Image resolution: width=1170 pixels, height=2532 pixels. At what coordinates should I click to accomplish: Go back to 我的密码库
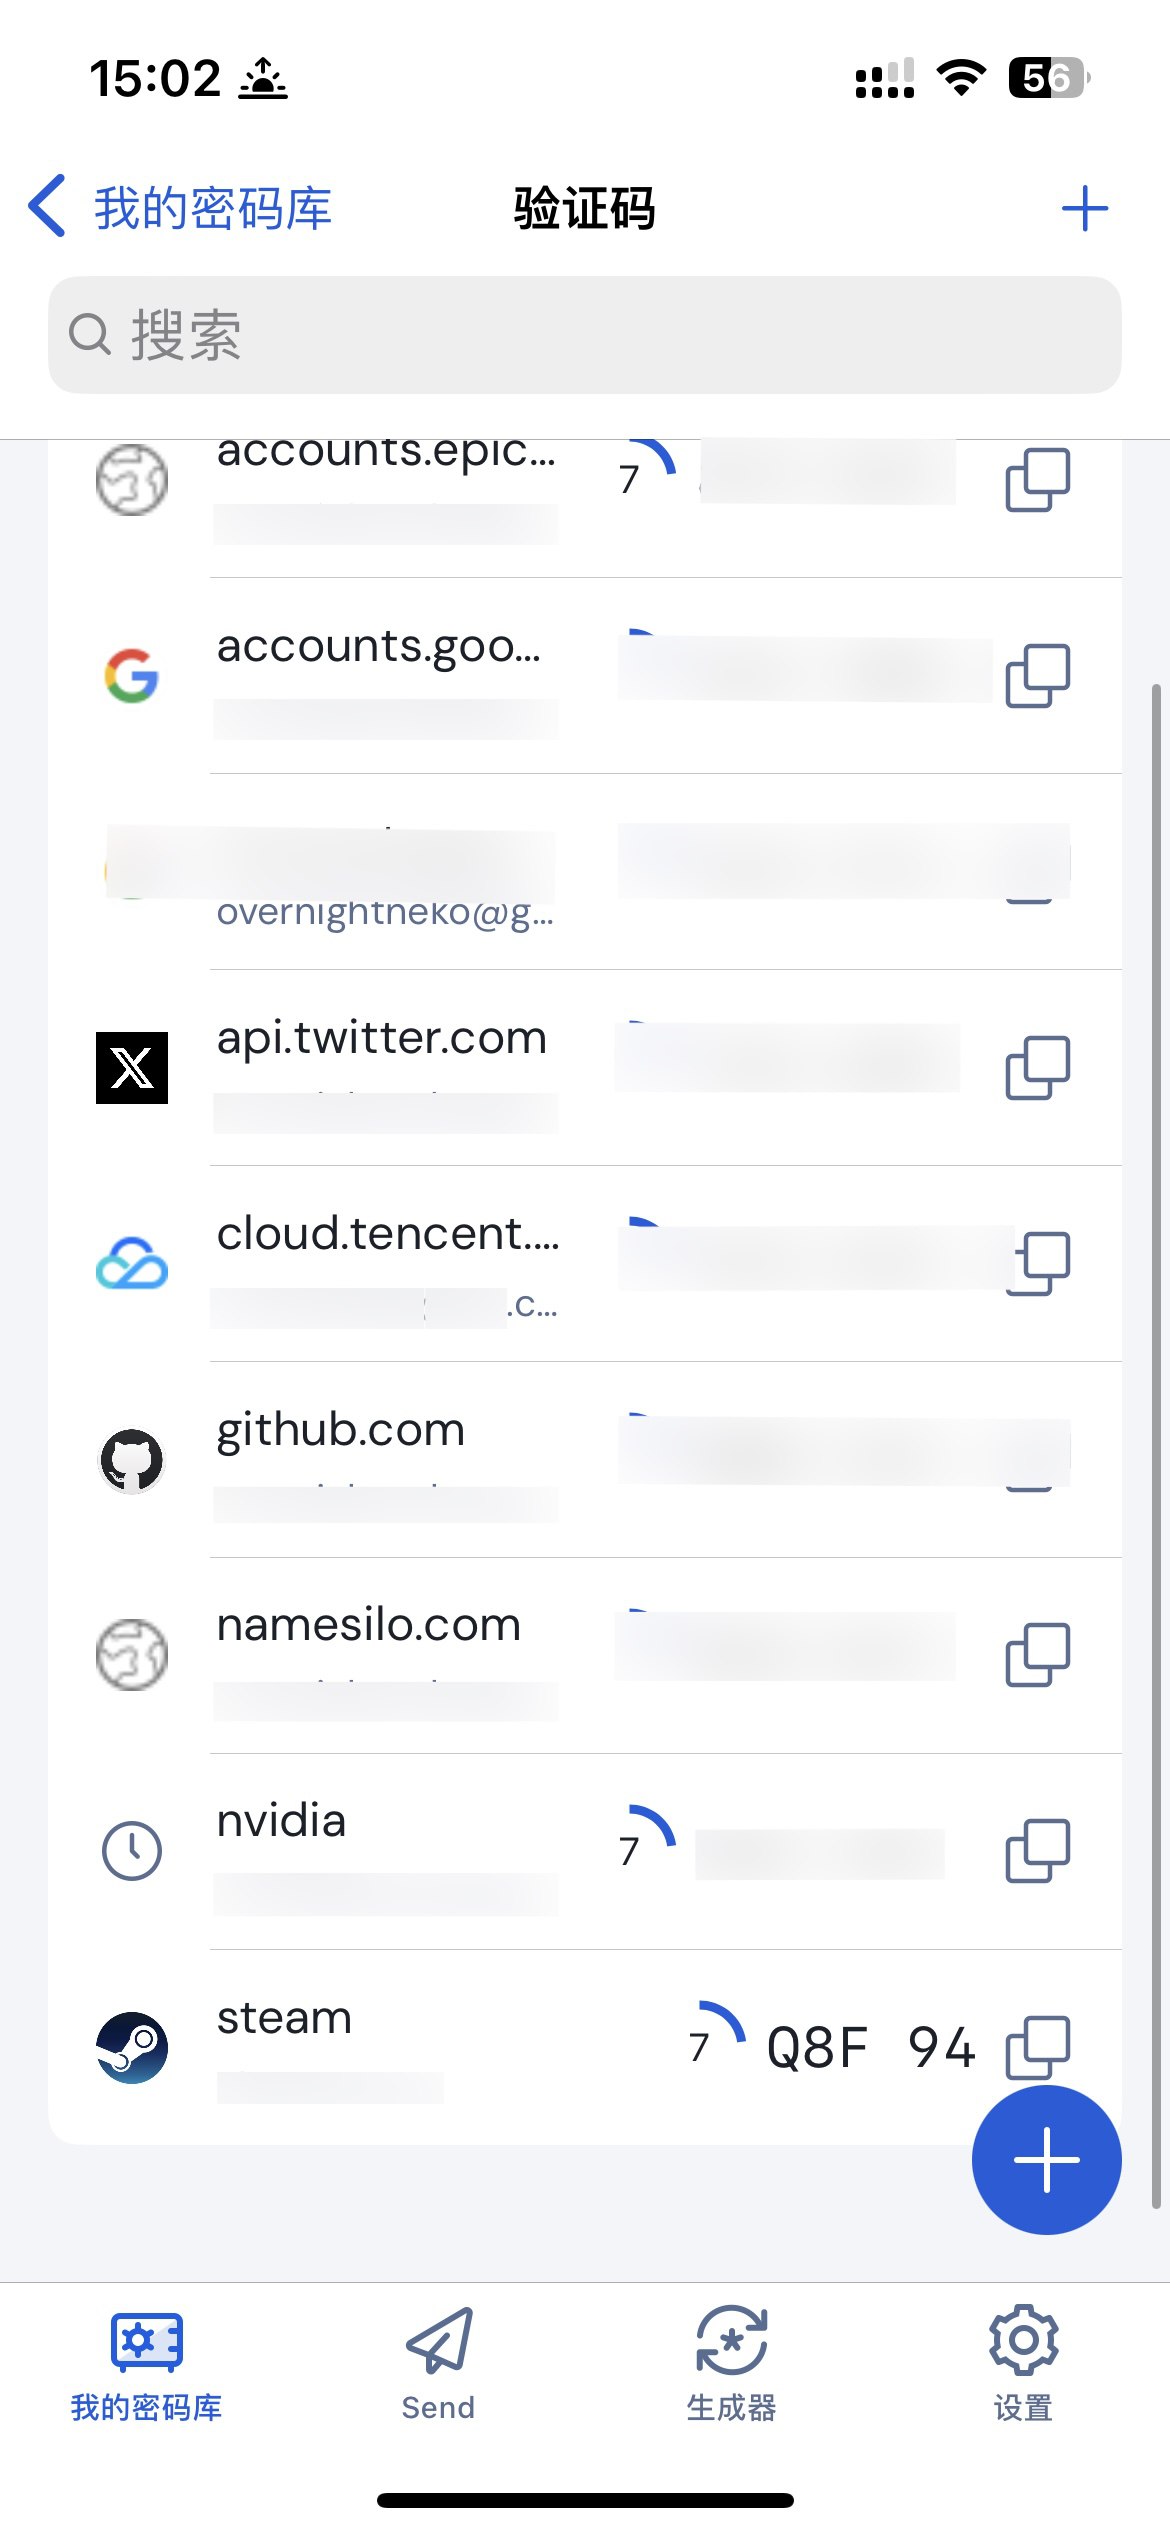click(x=180, y=208)
